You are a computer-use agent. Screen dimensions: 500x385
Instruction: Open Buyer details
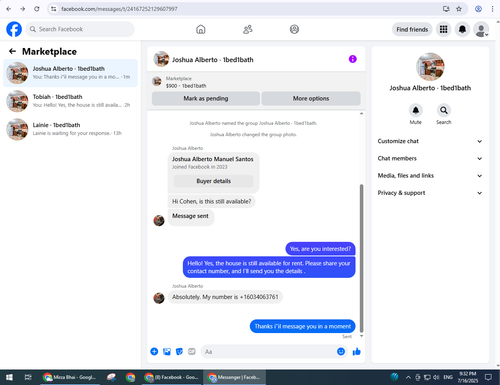[x=213, y=181]
